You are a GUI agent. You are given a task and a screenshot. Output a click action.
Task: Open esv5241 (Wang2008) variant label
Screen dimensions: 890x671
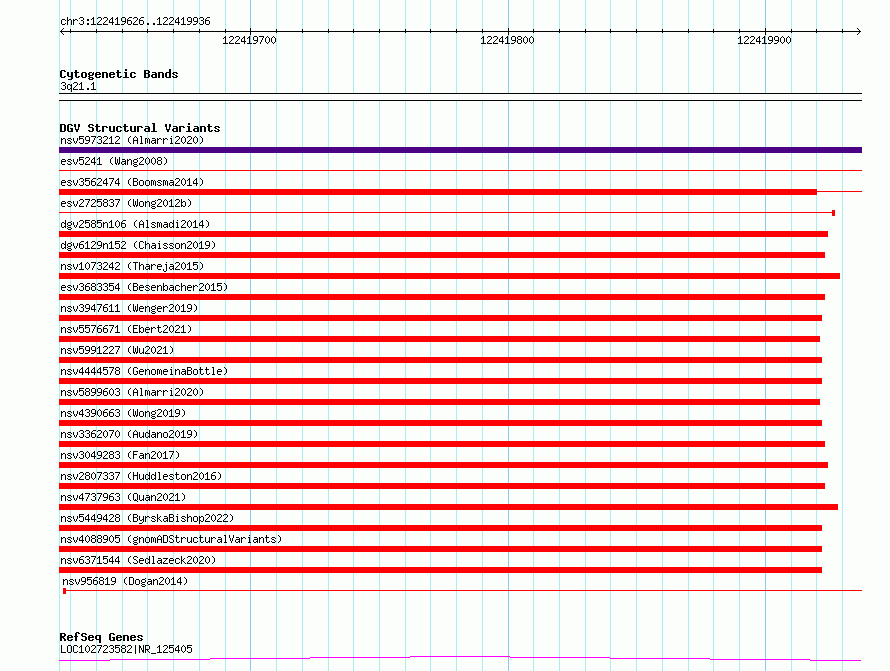(x=114, y=161)
